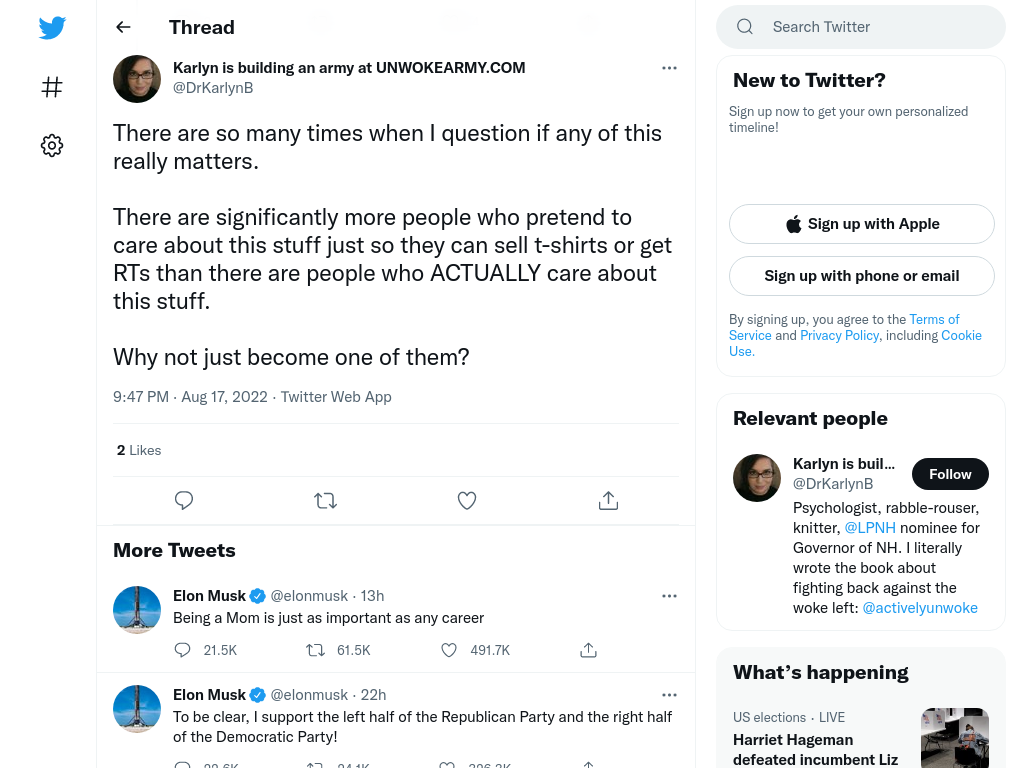Go back with the Thread arrow
This screenshot has width=1024, height=768.
[123, 27]
